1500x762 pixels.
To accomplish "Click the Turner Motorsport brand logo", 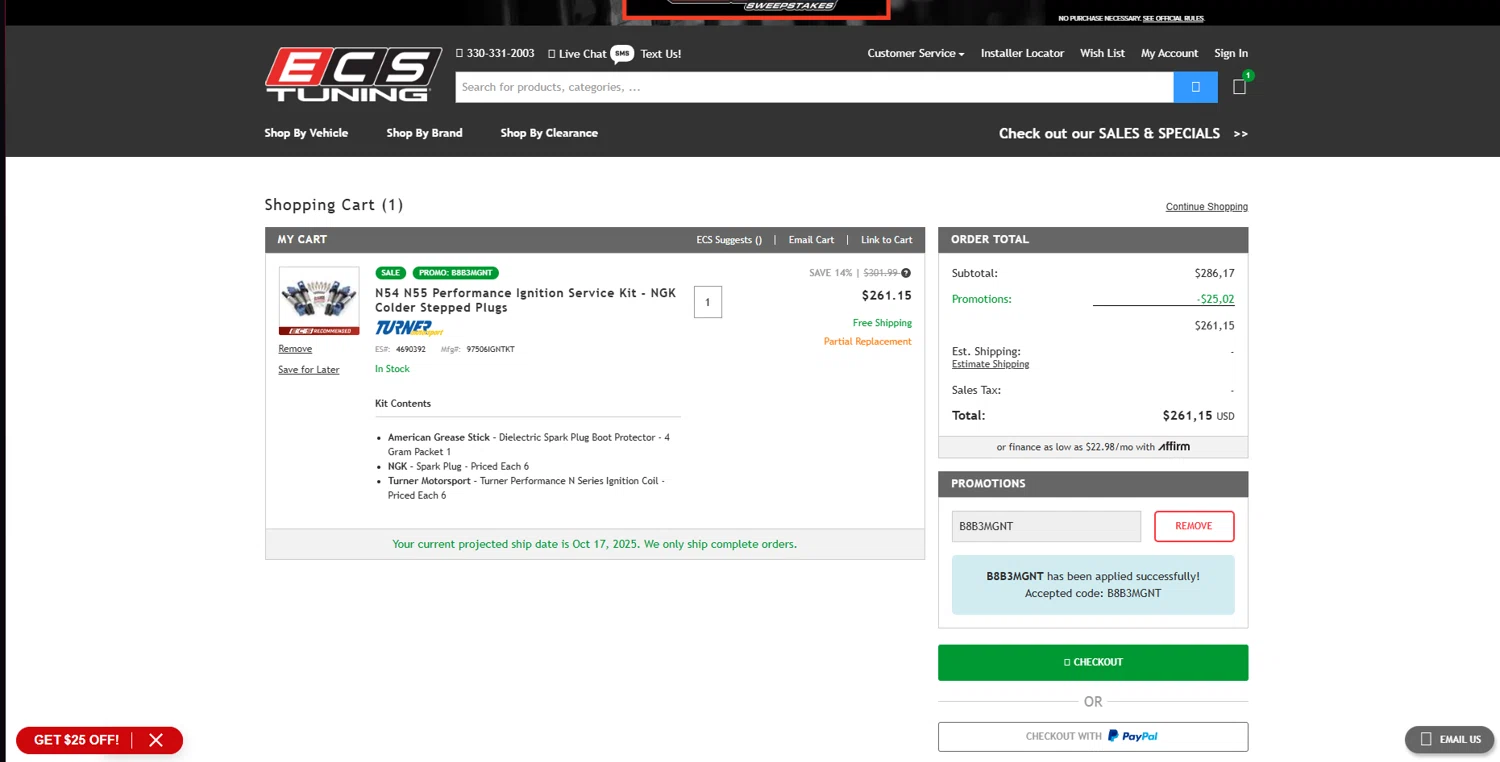I will point(408,328).
